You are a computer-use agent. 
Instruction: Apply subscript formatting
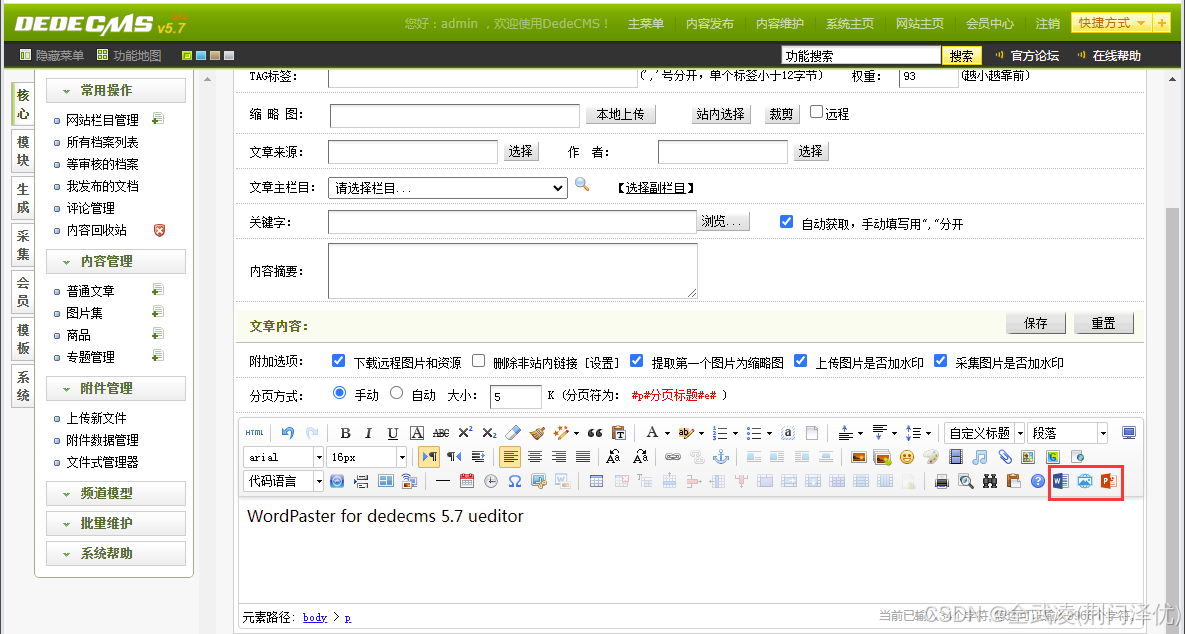click(489, 433)
